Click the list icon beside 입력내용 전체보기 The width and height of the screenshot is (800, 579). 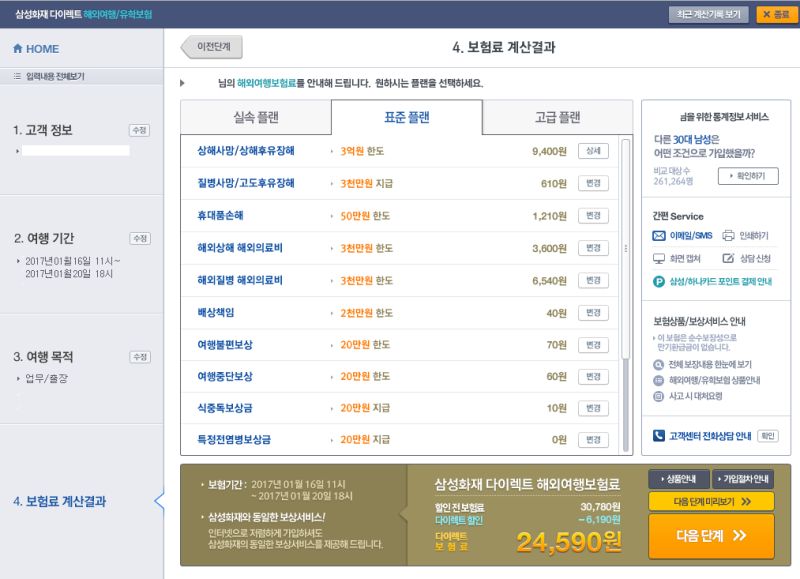point(17,77)
